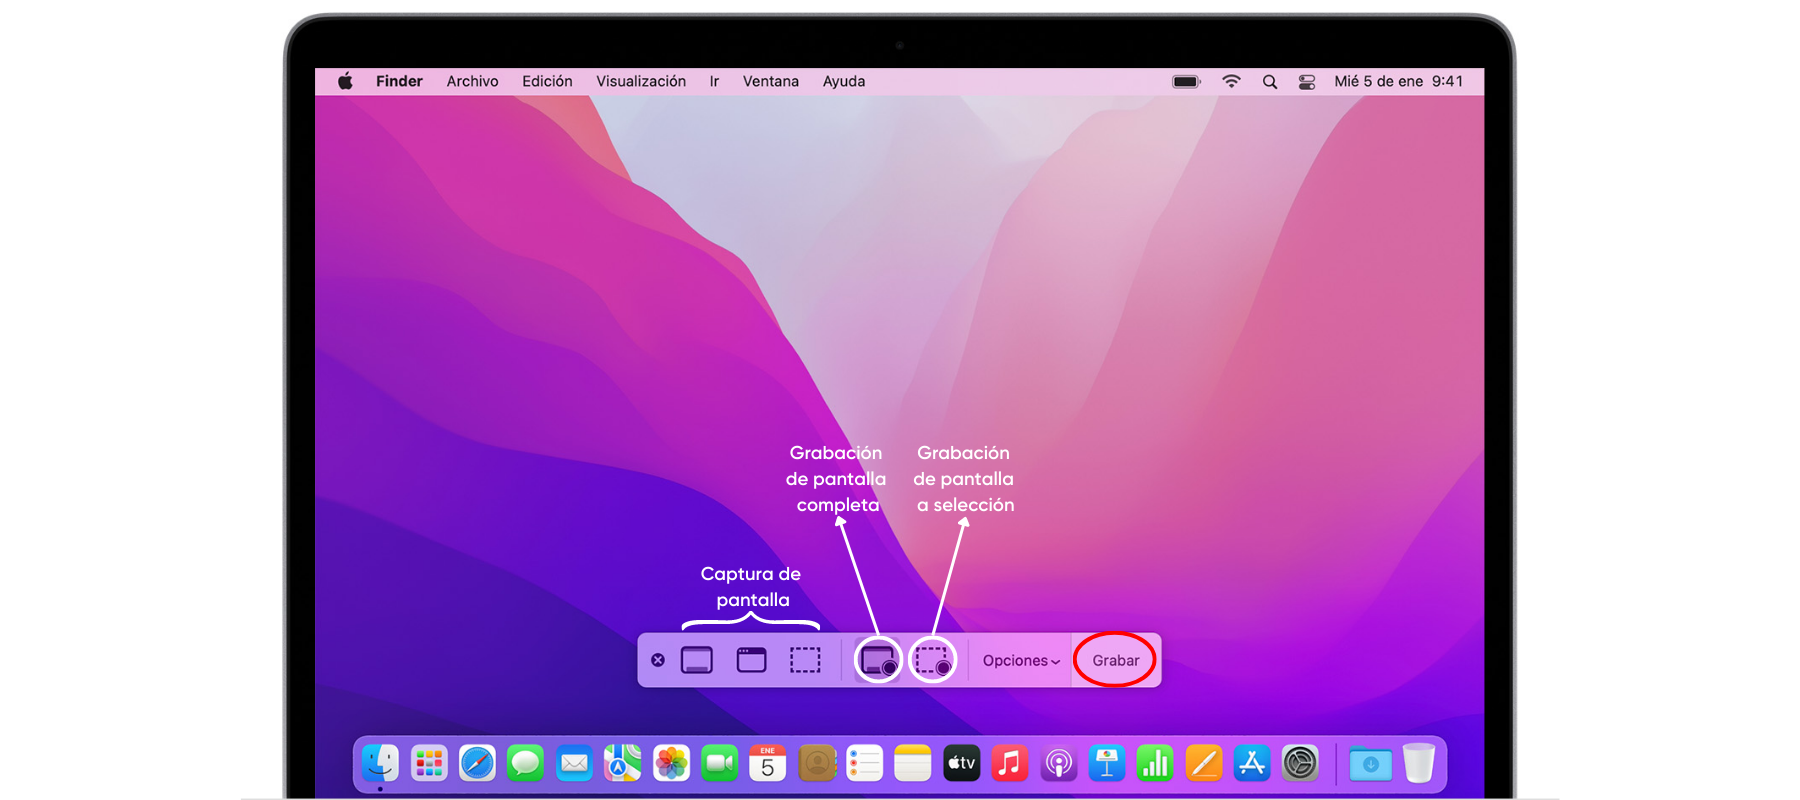Viewport: 1800px width, 800px height.
Task: Open the Finder menu
Action: [399, 82]
